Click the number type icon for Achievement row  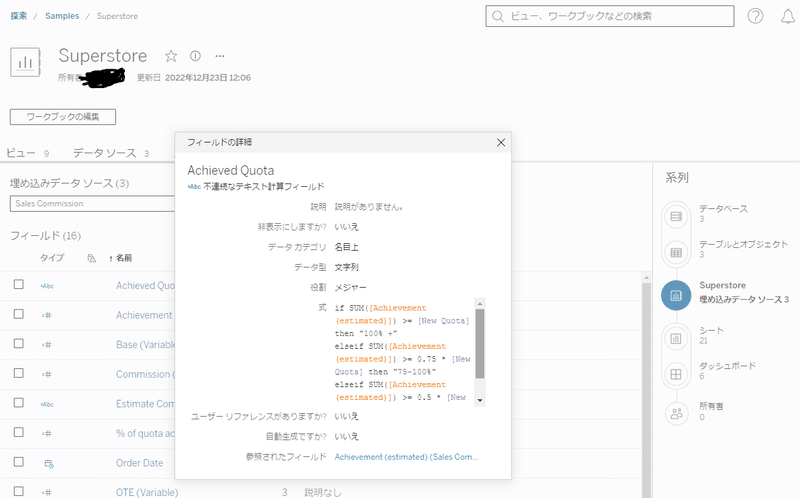coord(47,315)
